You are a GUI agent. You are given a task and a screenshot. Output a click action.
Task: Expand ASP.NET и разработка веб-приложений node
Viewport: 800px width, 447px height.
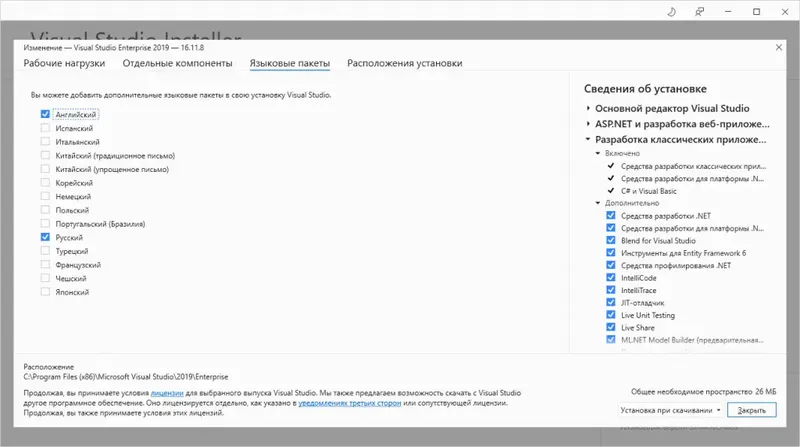588,123
